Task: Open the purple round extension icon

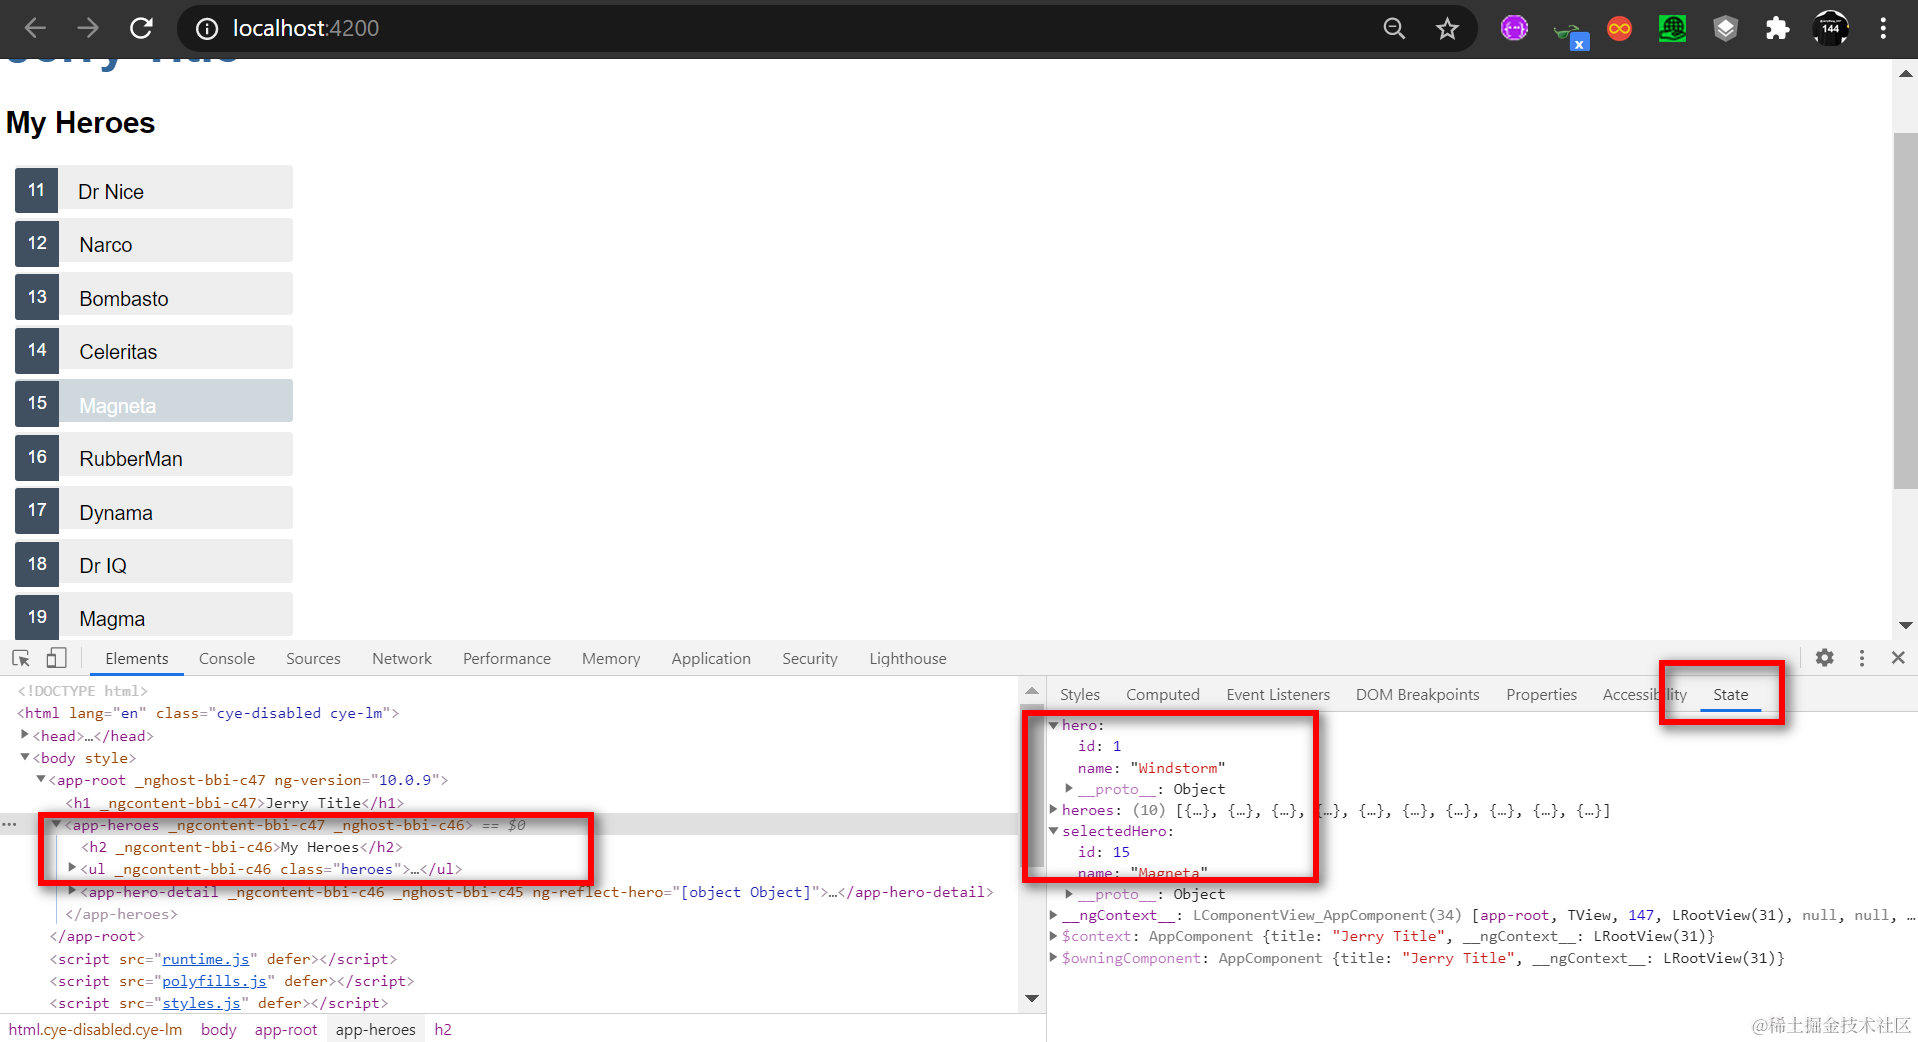Action: click(1514, 29)
